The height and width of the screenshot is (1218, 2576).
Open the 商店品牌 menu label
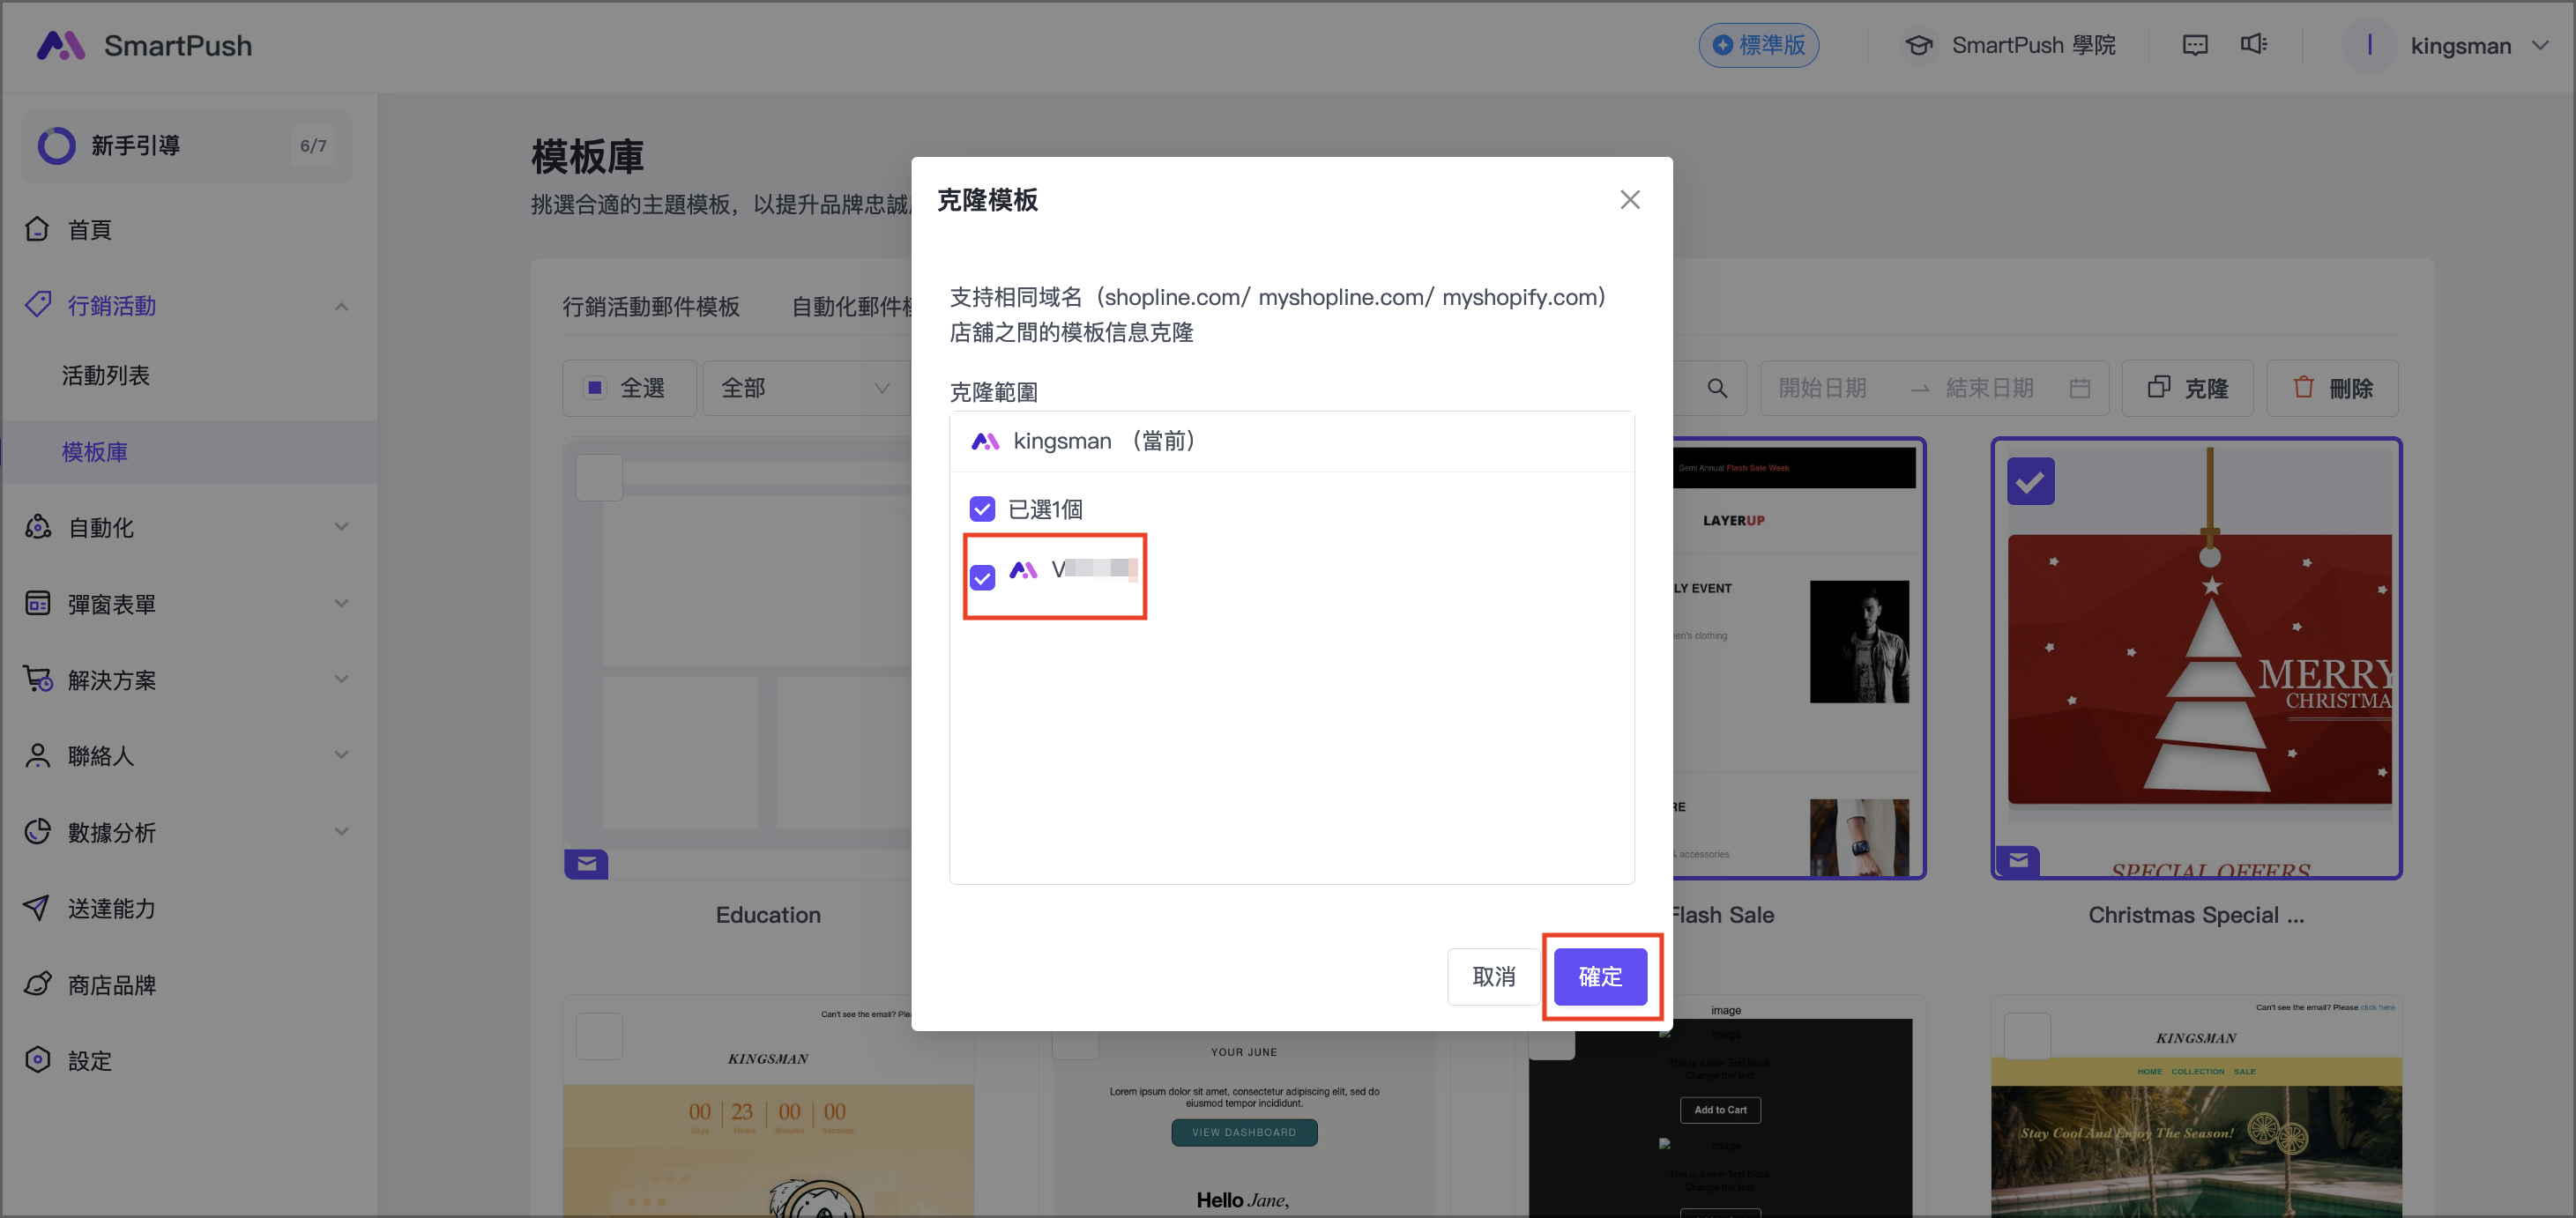(112, 985)
